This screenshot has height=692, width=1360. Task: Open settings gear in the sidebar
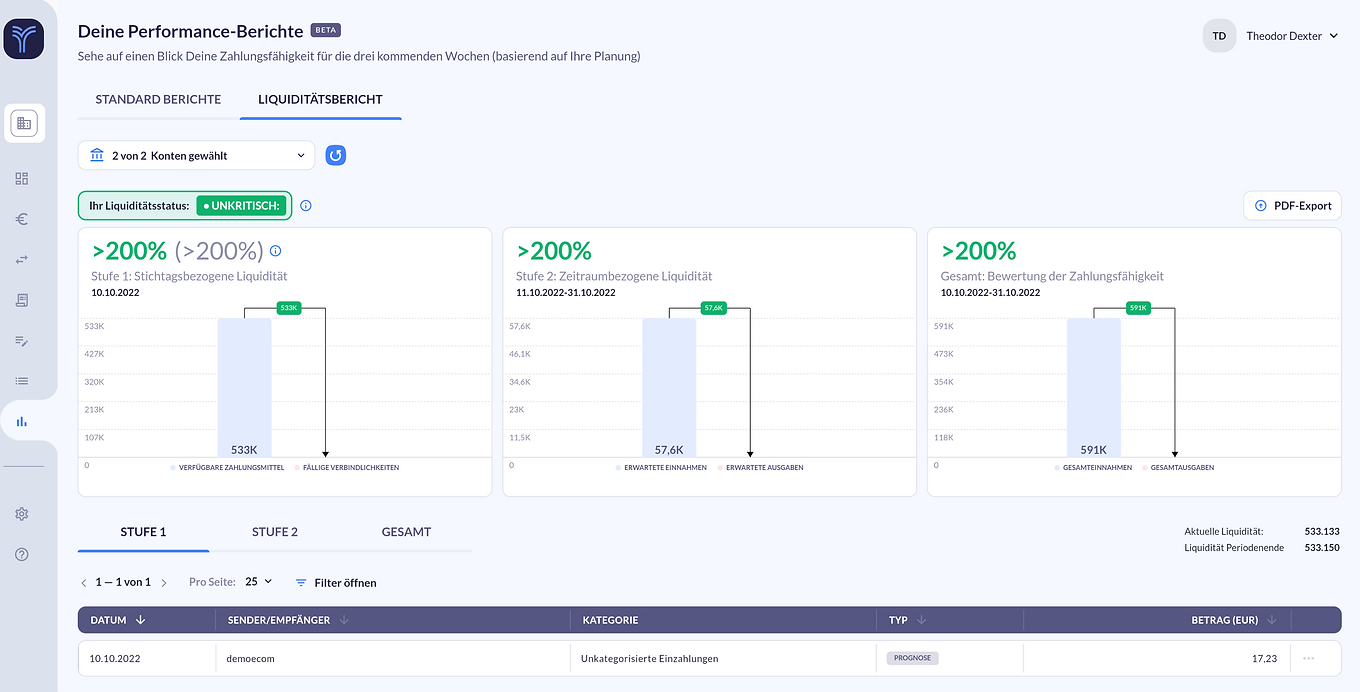pos(22,514)
